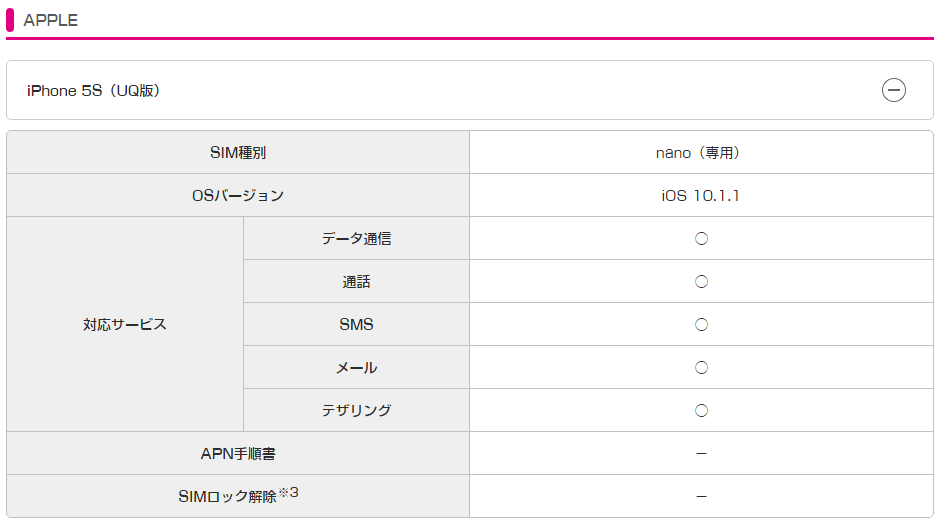Select the SMS circle mark
This screenshot has height=522, width=939.
[x=701, y=324]
